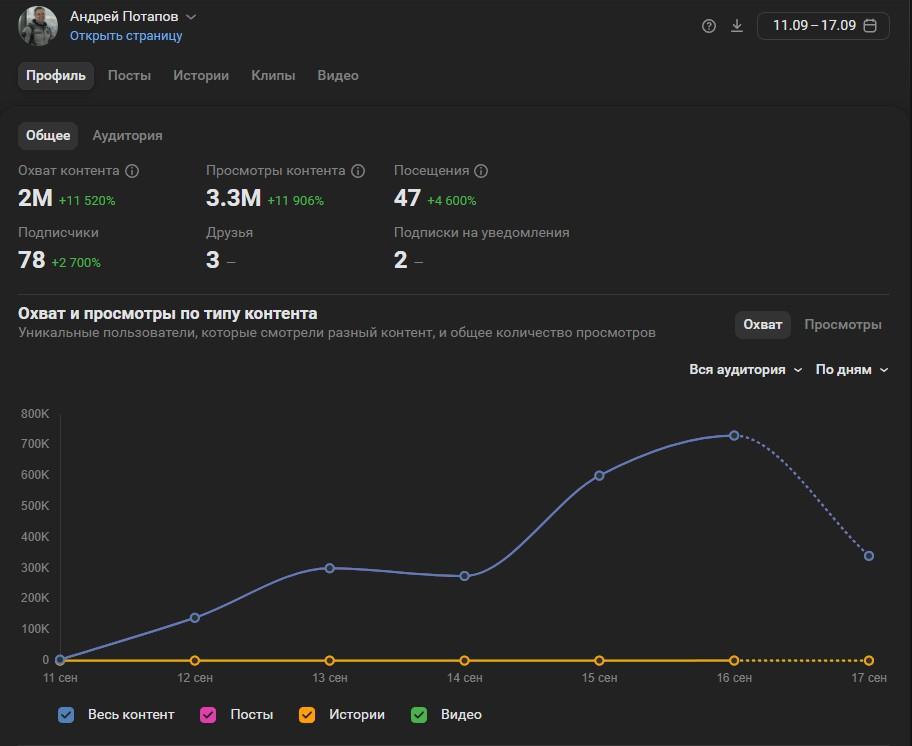This screenshot has width=912, height=746.
Task: Open the Клипы tab
Action: tap(273, 76)
